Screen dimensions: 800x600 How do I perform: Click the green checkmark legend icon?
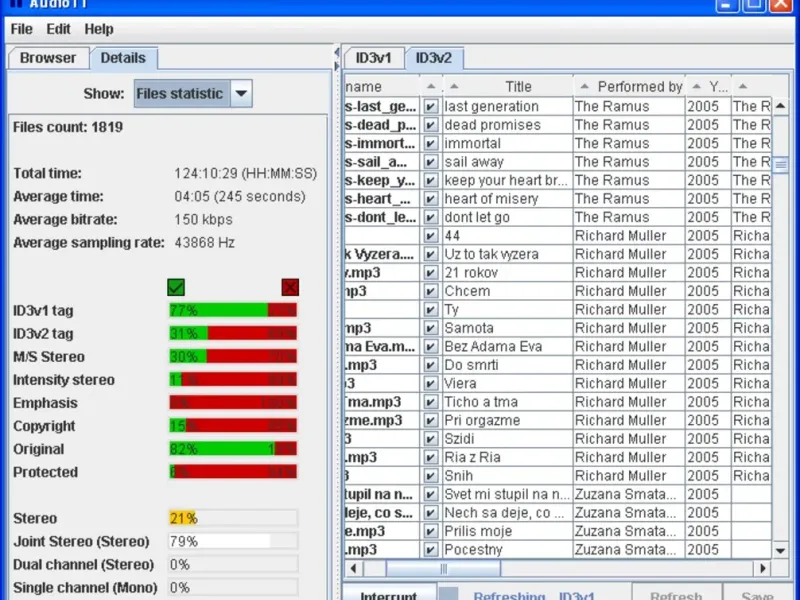(176, 287)
